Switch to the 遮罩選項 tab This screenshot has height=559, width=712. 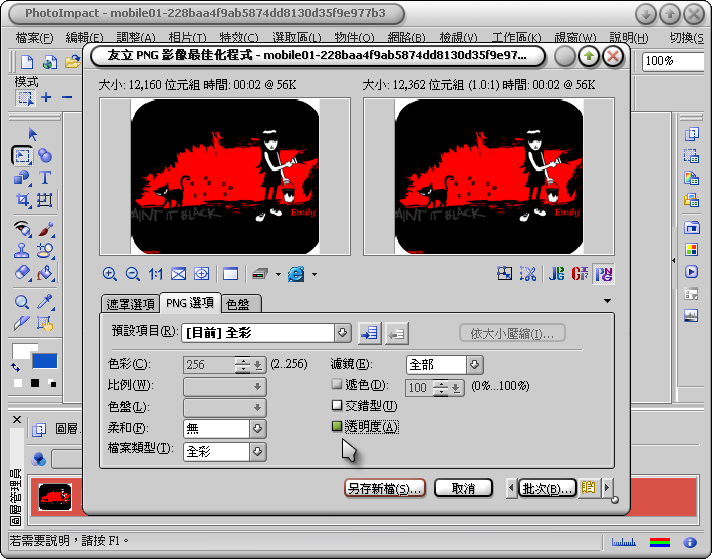click(x=130, y=304)
